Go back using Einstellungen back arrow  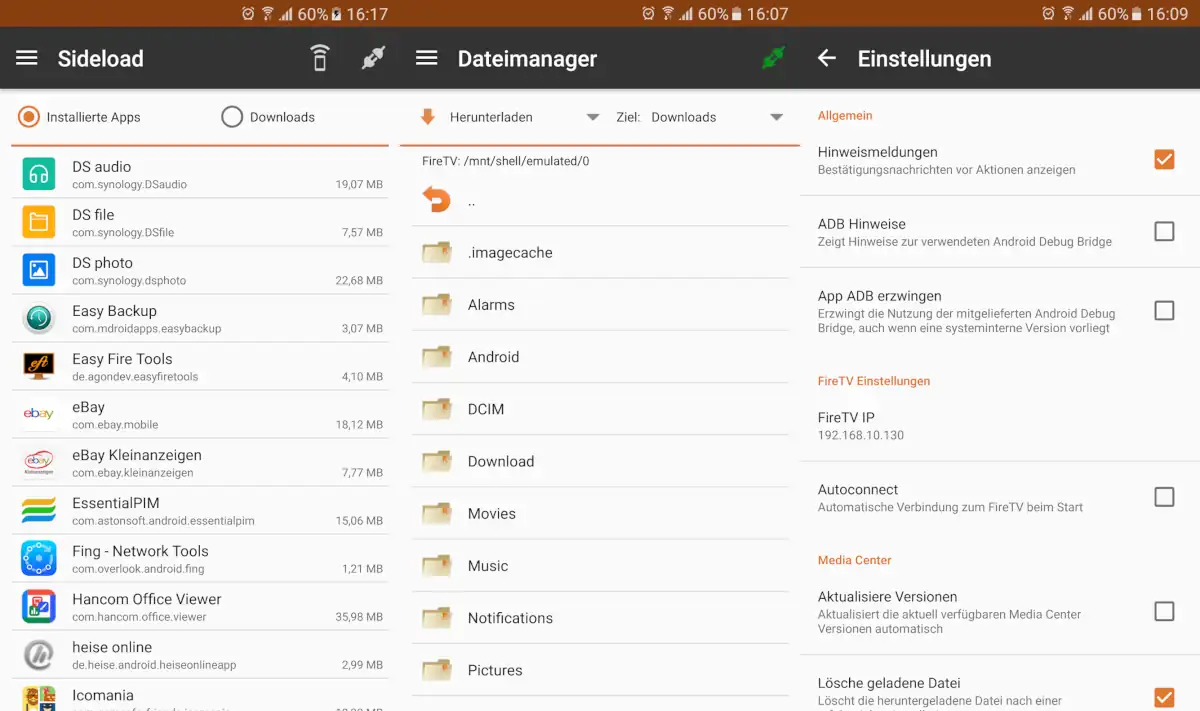(x=827, y=58)
